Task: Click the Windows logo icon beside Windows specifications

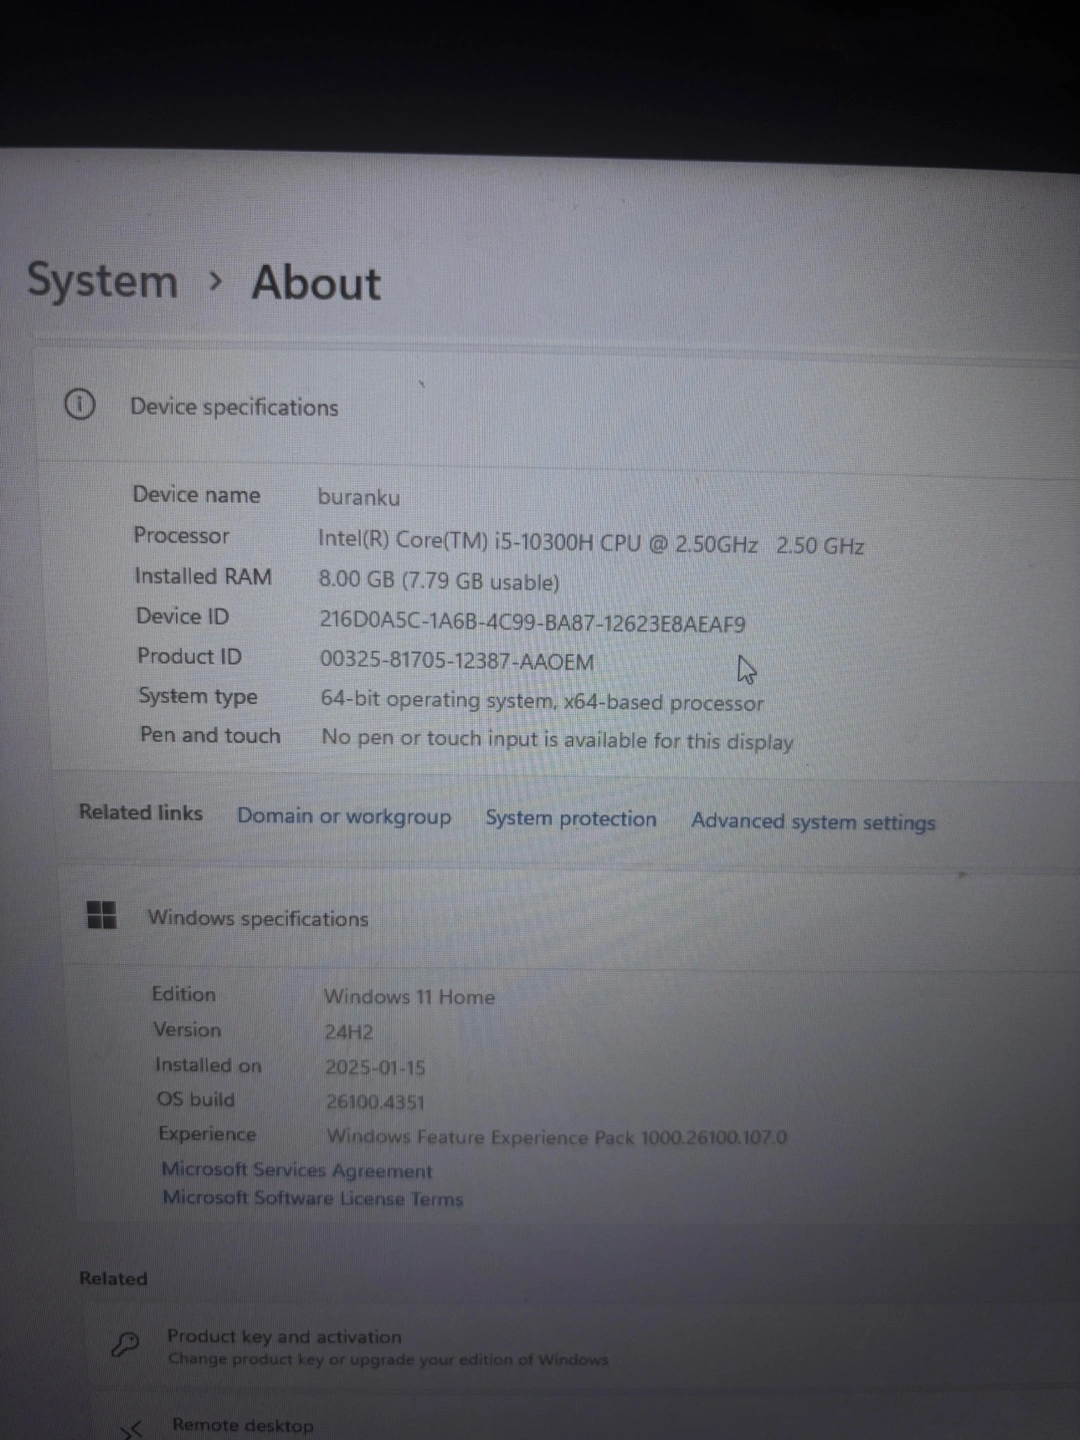Action: 101,914
